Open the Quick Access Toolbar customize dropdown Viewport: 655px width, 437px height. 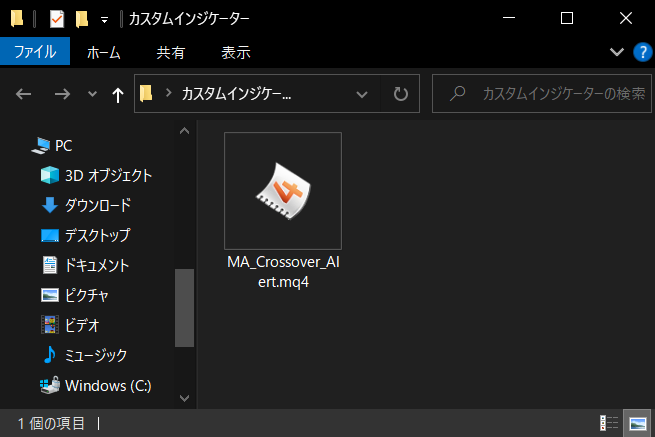click(x=104, y=20)
